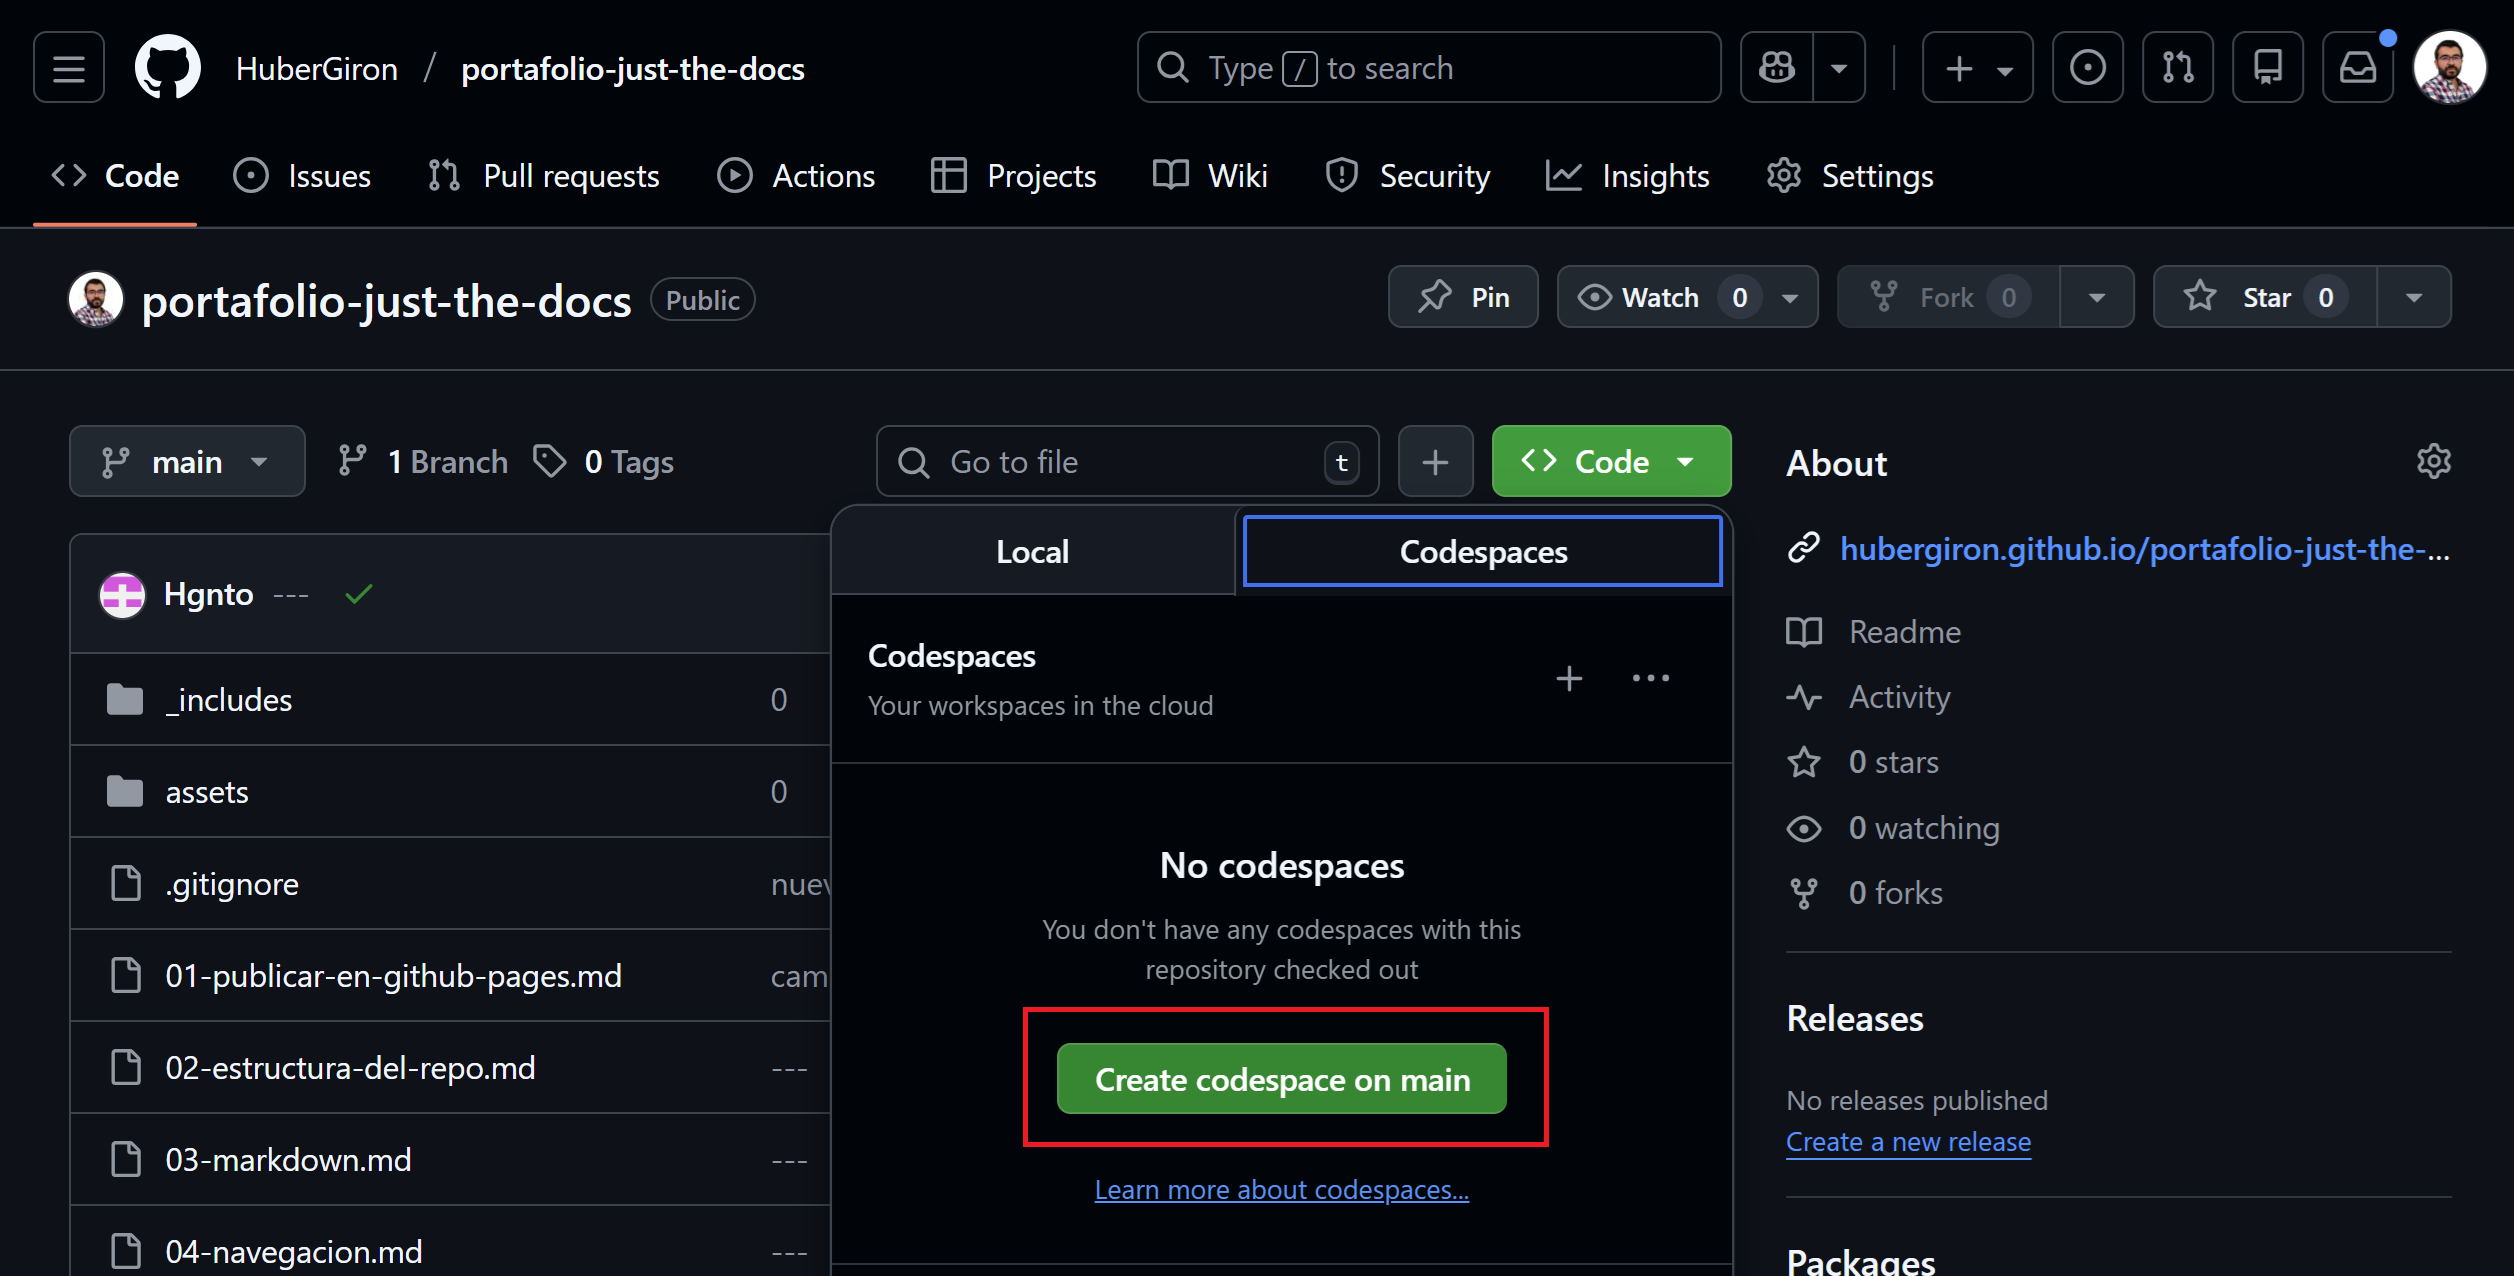Click the About section gear icon
Viewport: 2514px width, 1276px height.
coord(2433,462)
